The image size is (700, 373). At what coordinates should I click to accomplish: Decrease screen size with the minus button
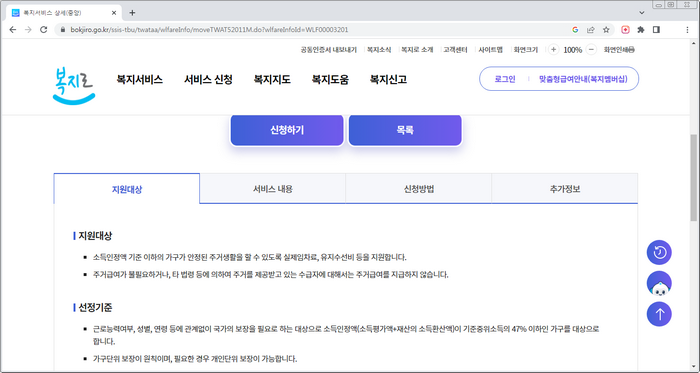[591, 50]
